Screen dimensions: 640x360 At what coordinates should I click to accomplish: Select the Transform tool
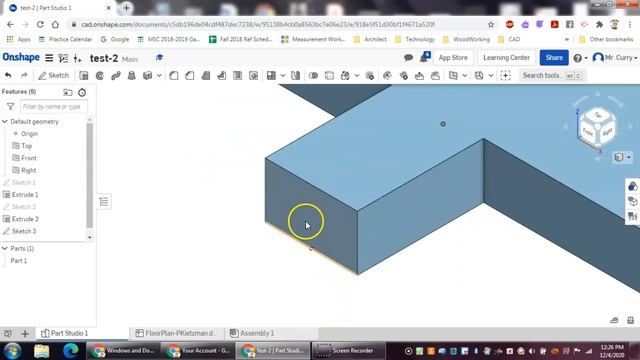[x=345, y=76]
